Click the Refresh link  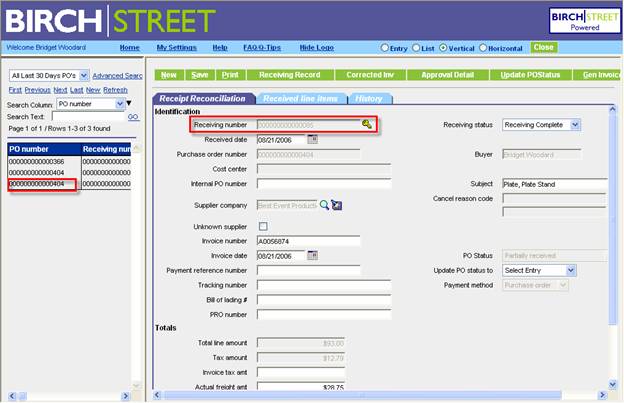[x=115, y=90]
